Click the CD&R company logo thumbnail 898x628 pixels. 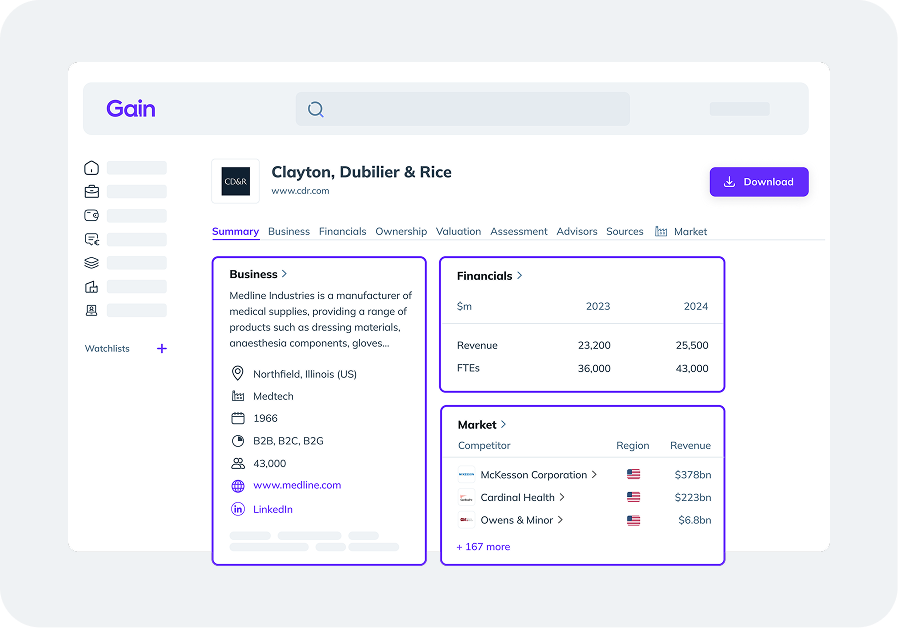point(235,181)
